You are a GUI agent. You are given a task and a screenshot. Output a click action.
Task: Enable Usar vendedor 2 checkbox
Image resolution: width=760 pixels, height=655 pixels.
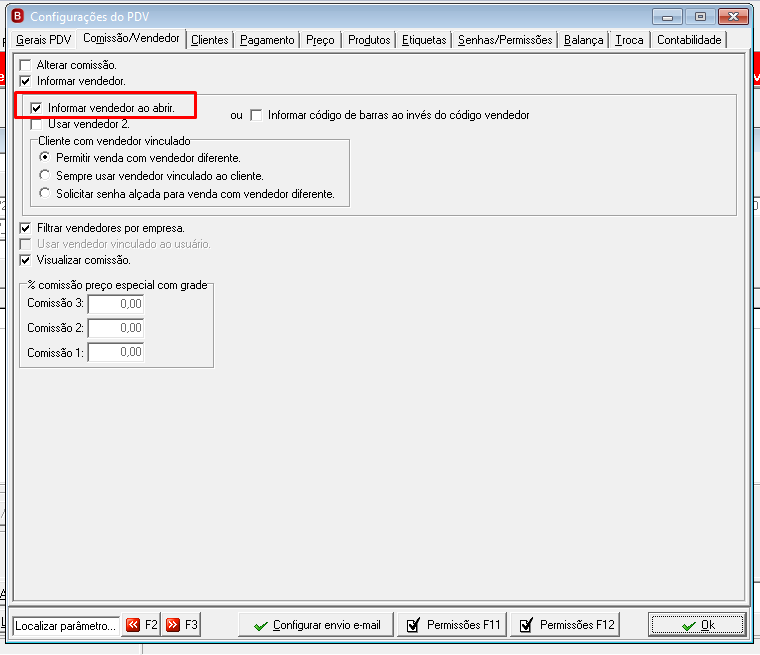(36, 124)
